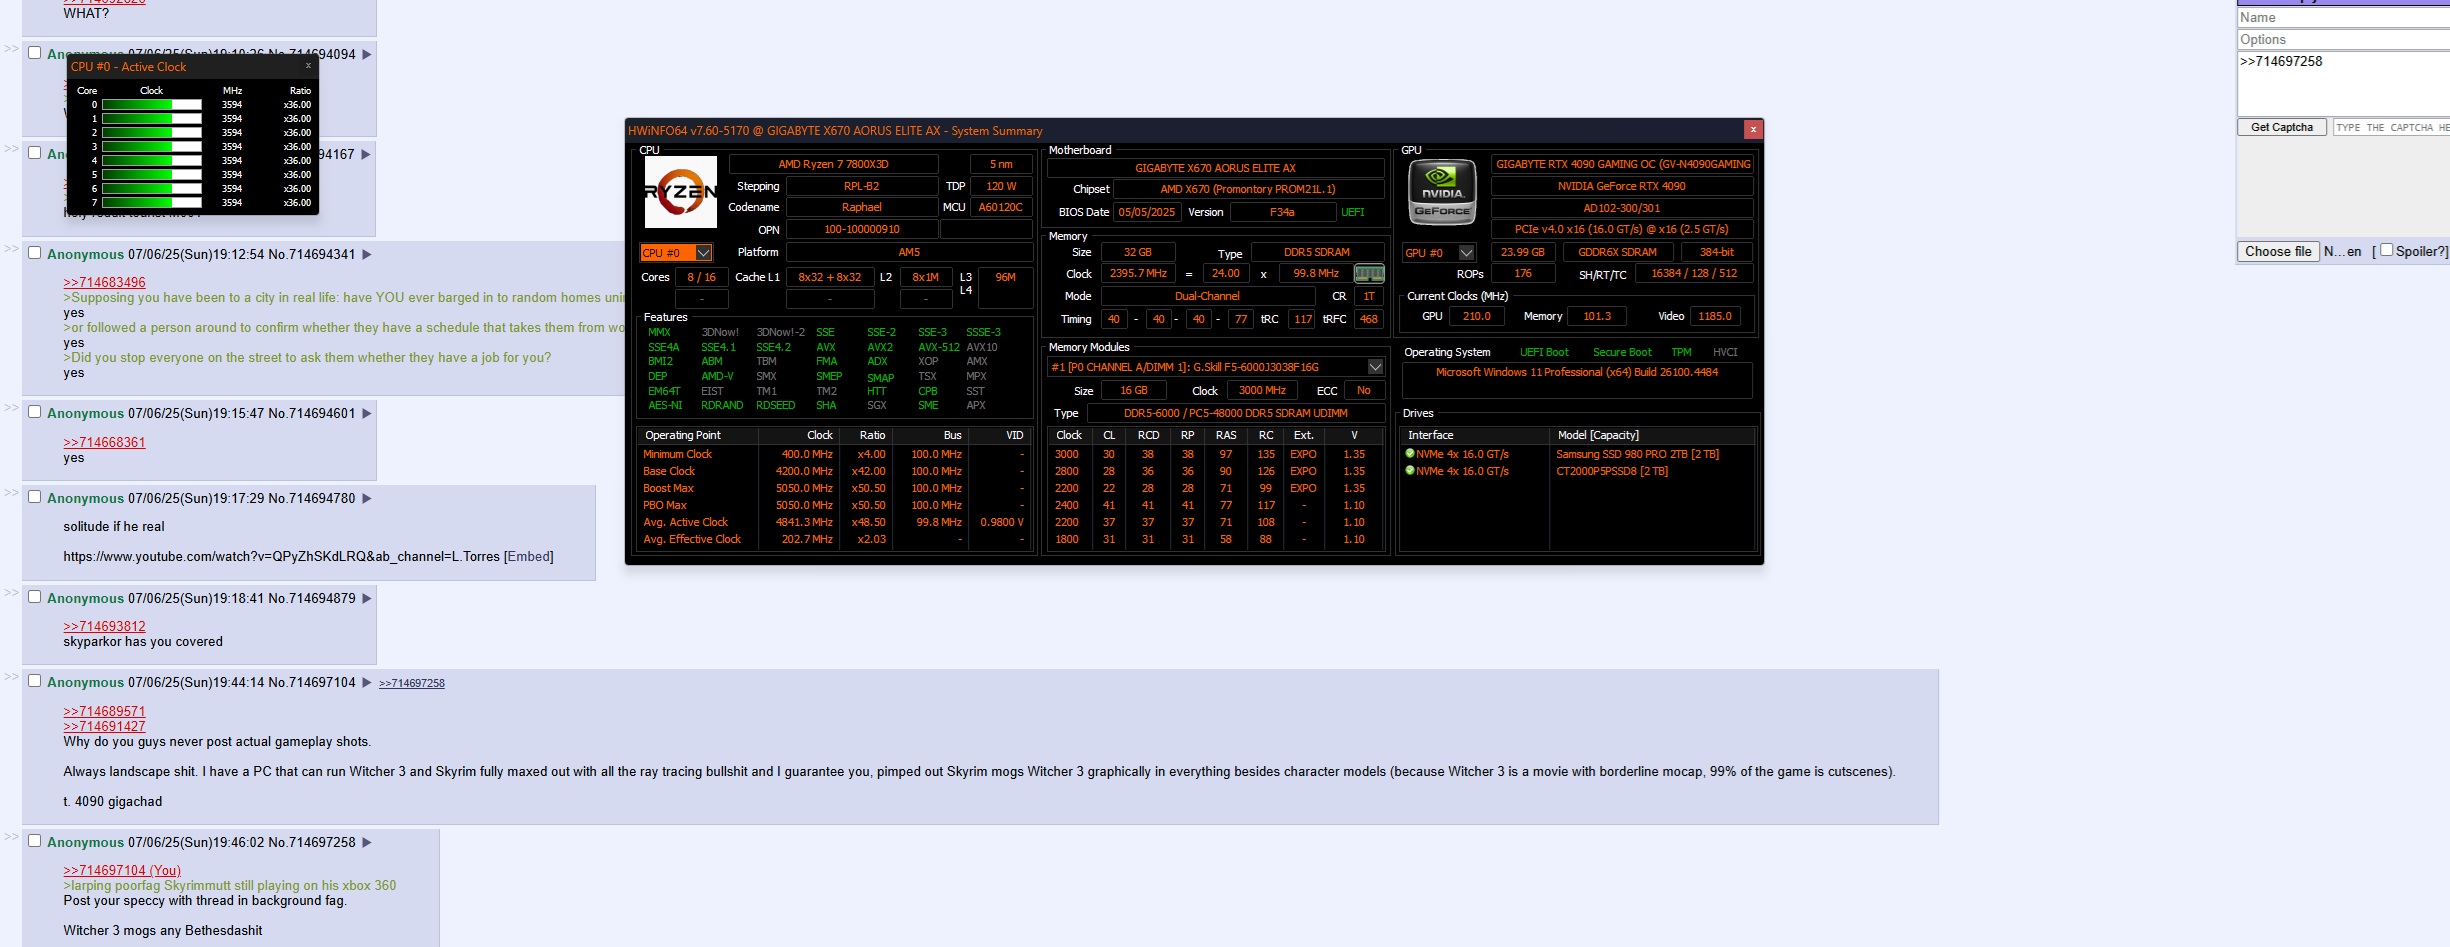The height and width of the screenshot is (947, 2450).
Task: Enable the Spoiler? checkbox
Action: click(2386, 250)
